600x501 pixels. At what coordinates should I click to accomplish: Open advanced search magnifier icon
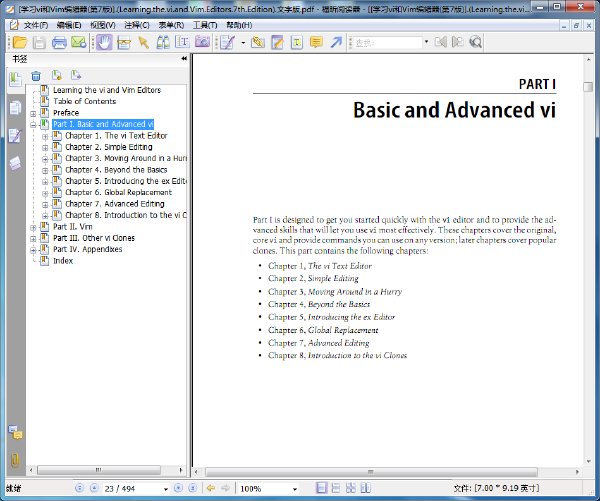click(475, 42)
